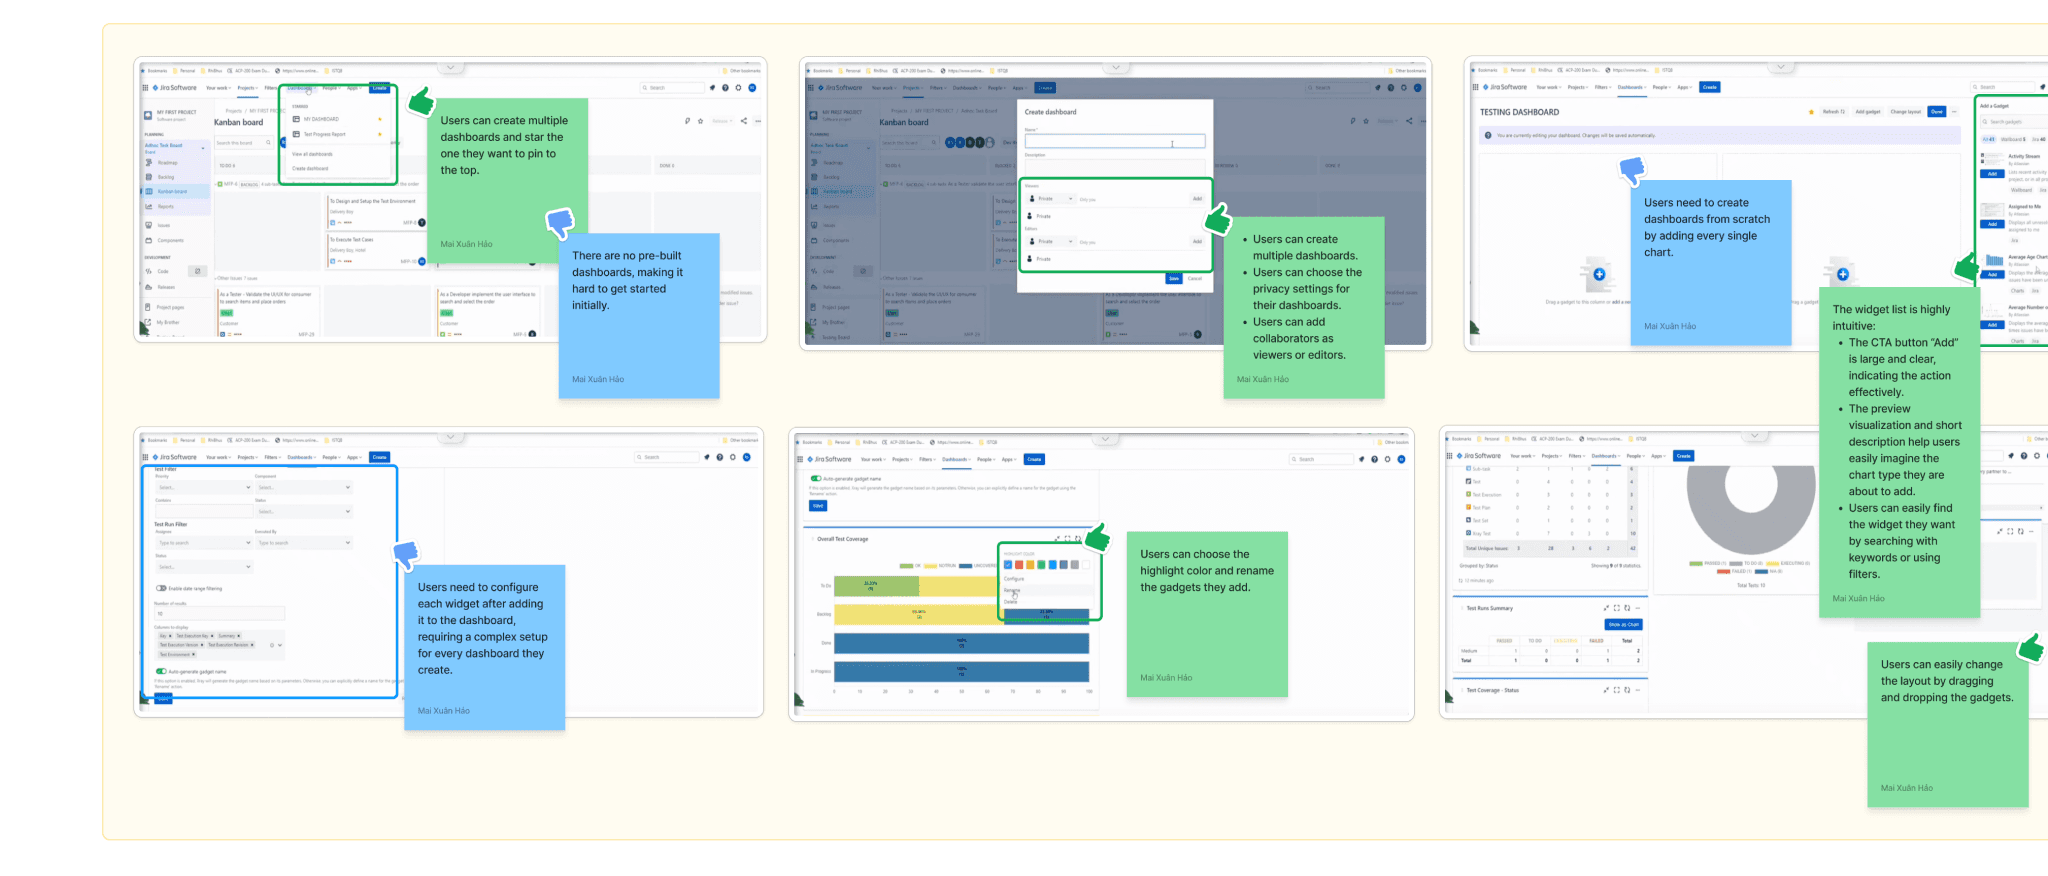Open Apps dropdown in the Testing Dashboard screenshot
This screenshot has width=2048, height=876.
[1684, 87]
